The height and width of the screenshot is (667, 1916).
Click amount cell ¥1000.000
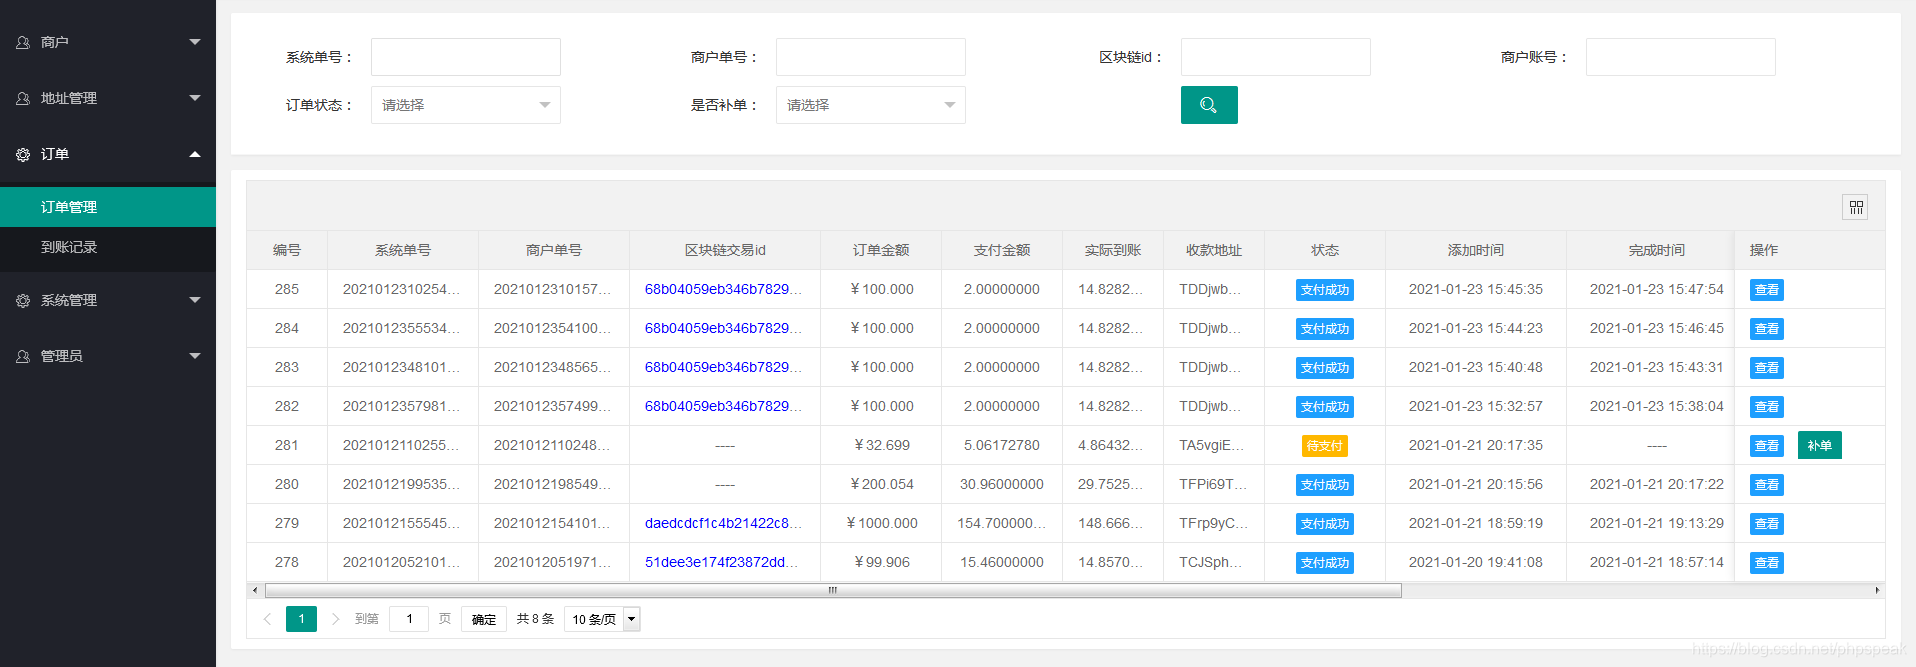882,523
